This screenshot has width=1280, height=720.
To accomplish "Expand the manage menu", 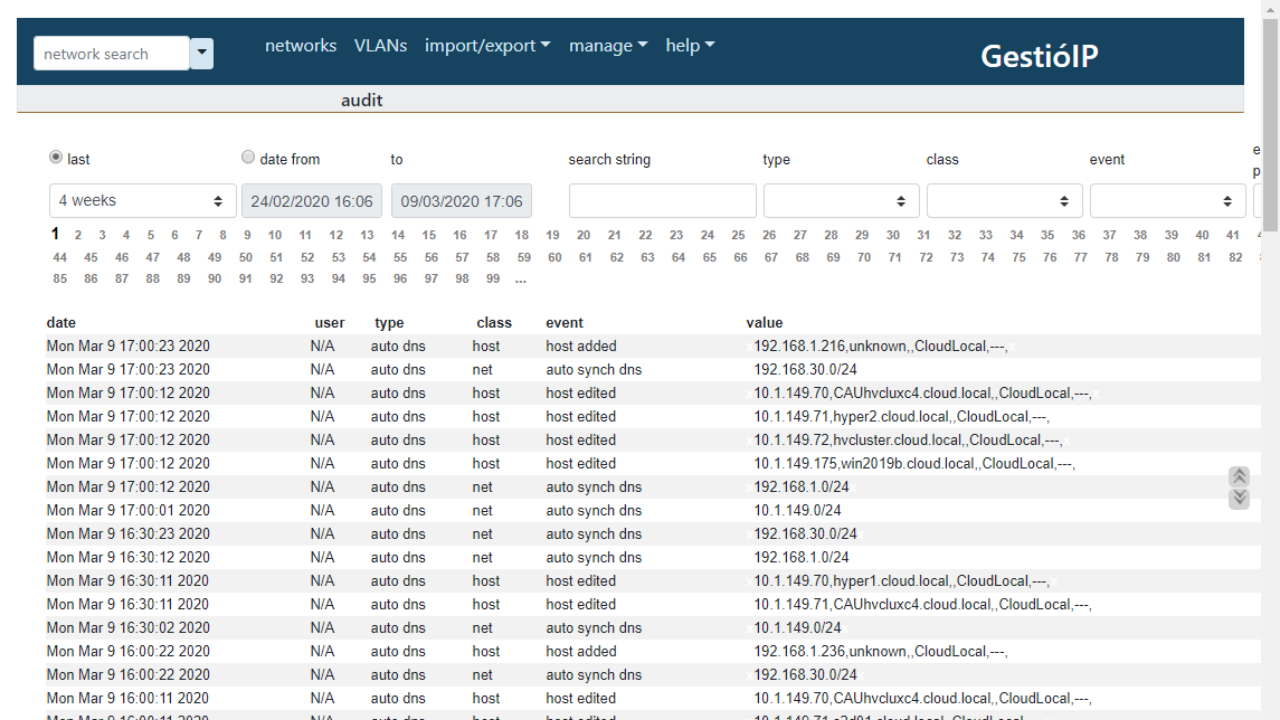I will pos(608,45).
